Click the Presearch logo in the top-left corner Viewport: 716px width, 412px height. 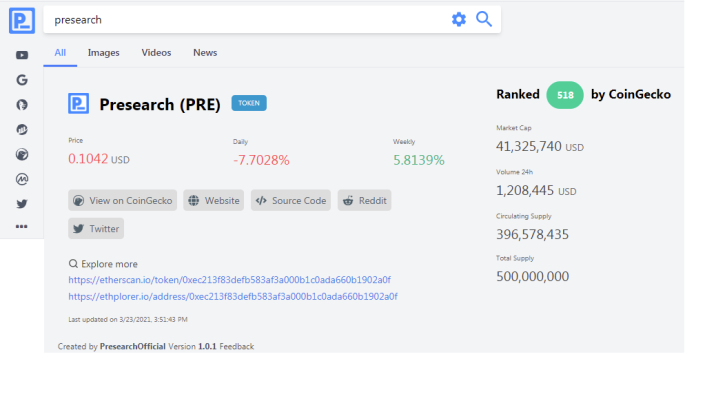click(x=22, y=21)
